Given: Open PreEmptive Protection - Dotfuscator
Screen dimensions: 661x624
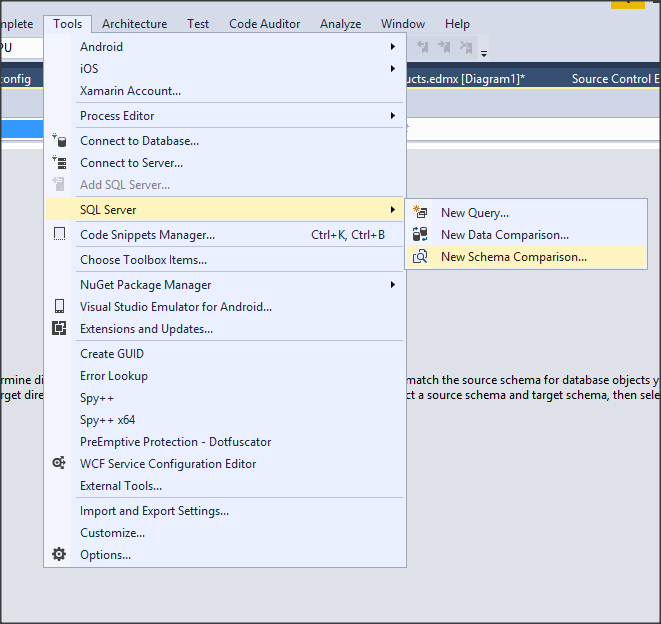Looking at the screenshot, I should 225,441.
